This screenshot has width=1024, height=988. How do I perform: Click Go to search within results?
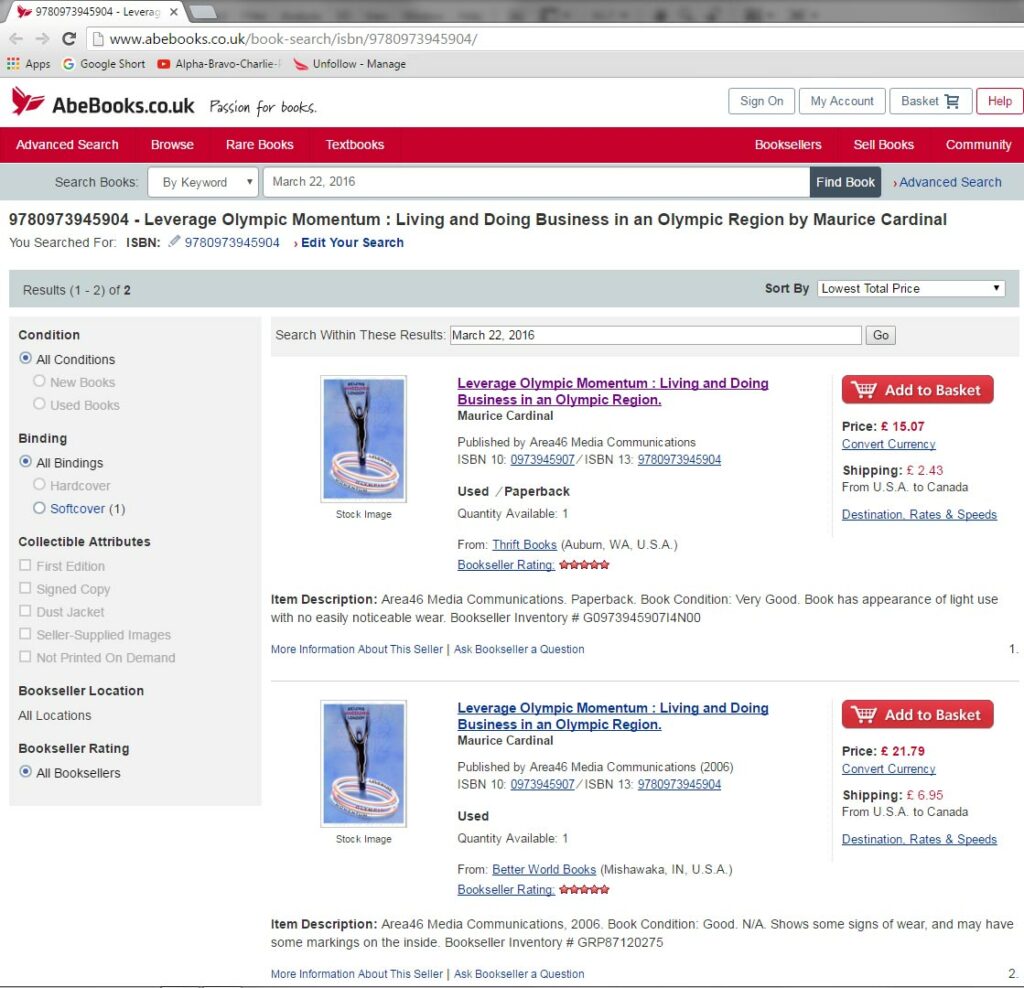pos(880,335)
